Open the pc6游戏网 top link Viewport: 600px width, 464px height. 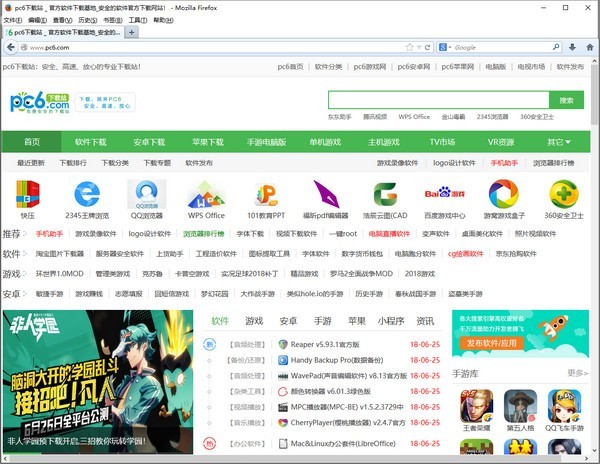370,67
